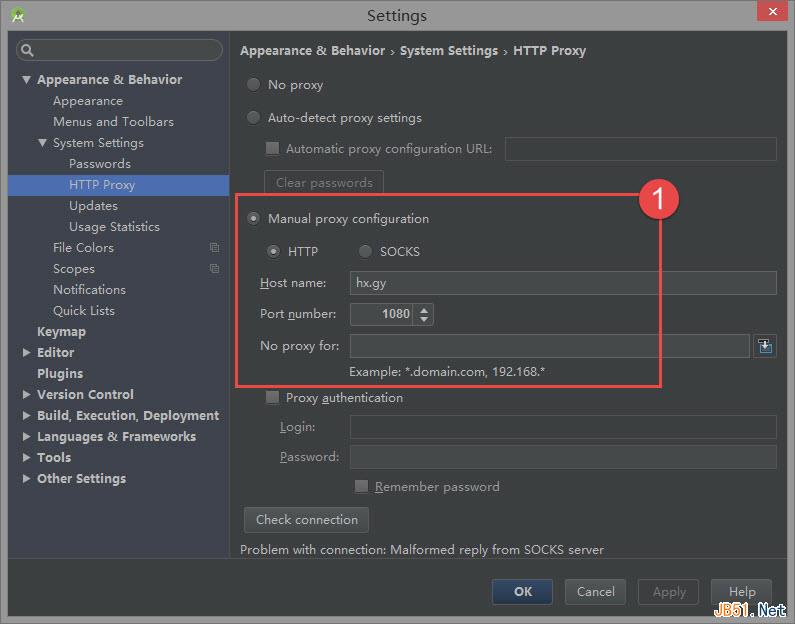Click the Android Studio logo in title bar

[x=18, y=15]
